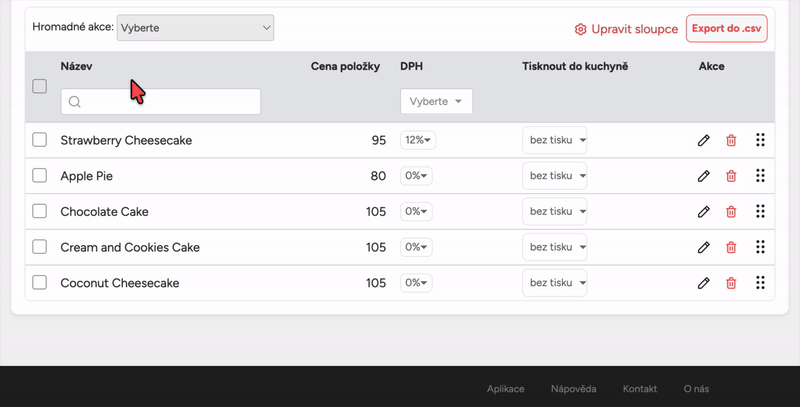Image resolution: width=800 pixels, height=407 pixels.
Task: Click the drag handle for Chocolate Cake
Action: [760, 212]
